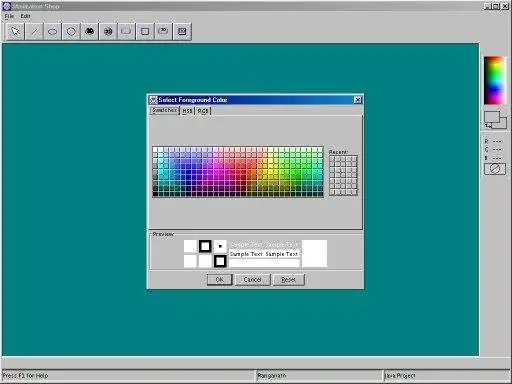Click the "Preview" label in the dialog
This screenshot has height=384, width=512.
pyautogui.click(x=163, y=234)
